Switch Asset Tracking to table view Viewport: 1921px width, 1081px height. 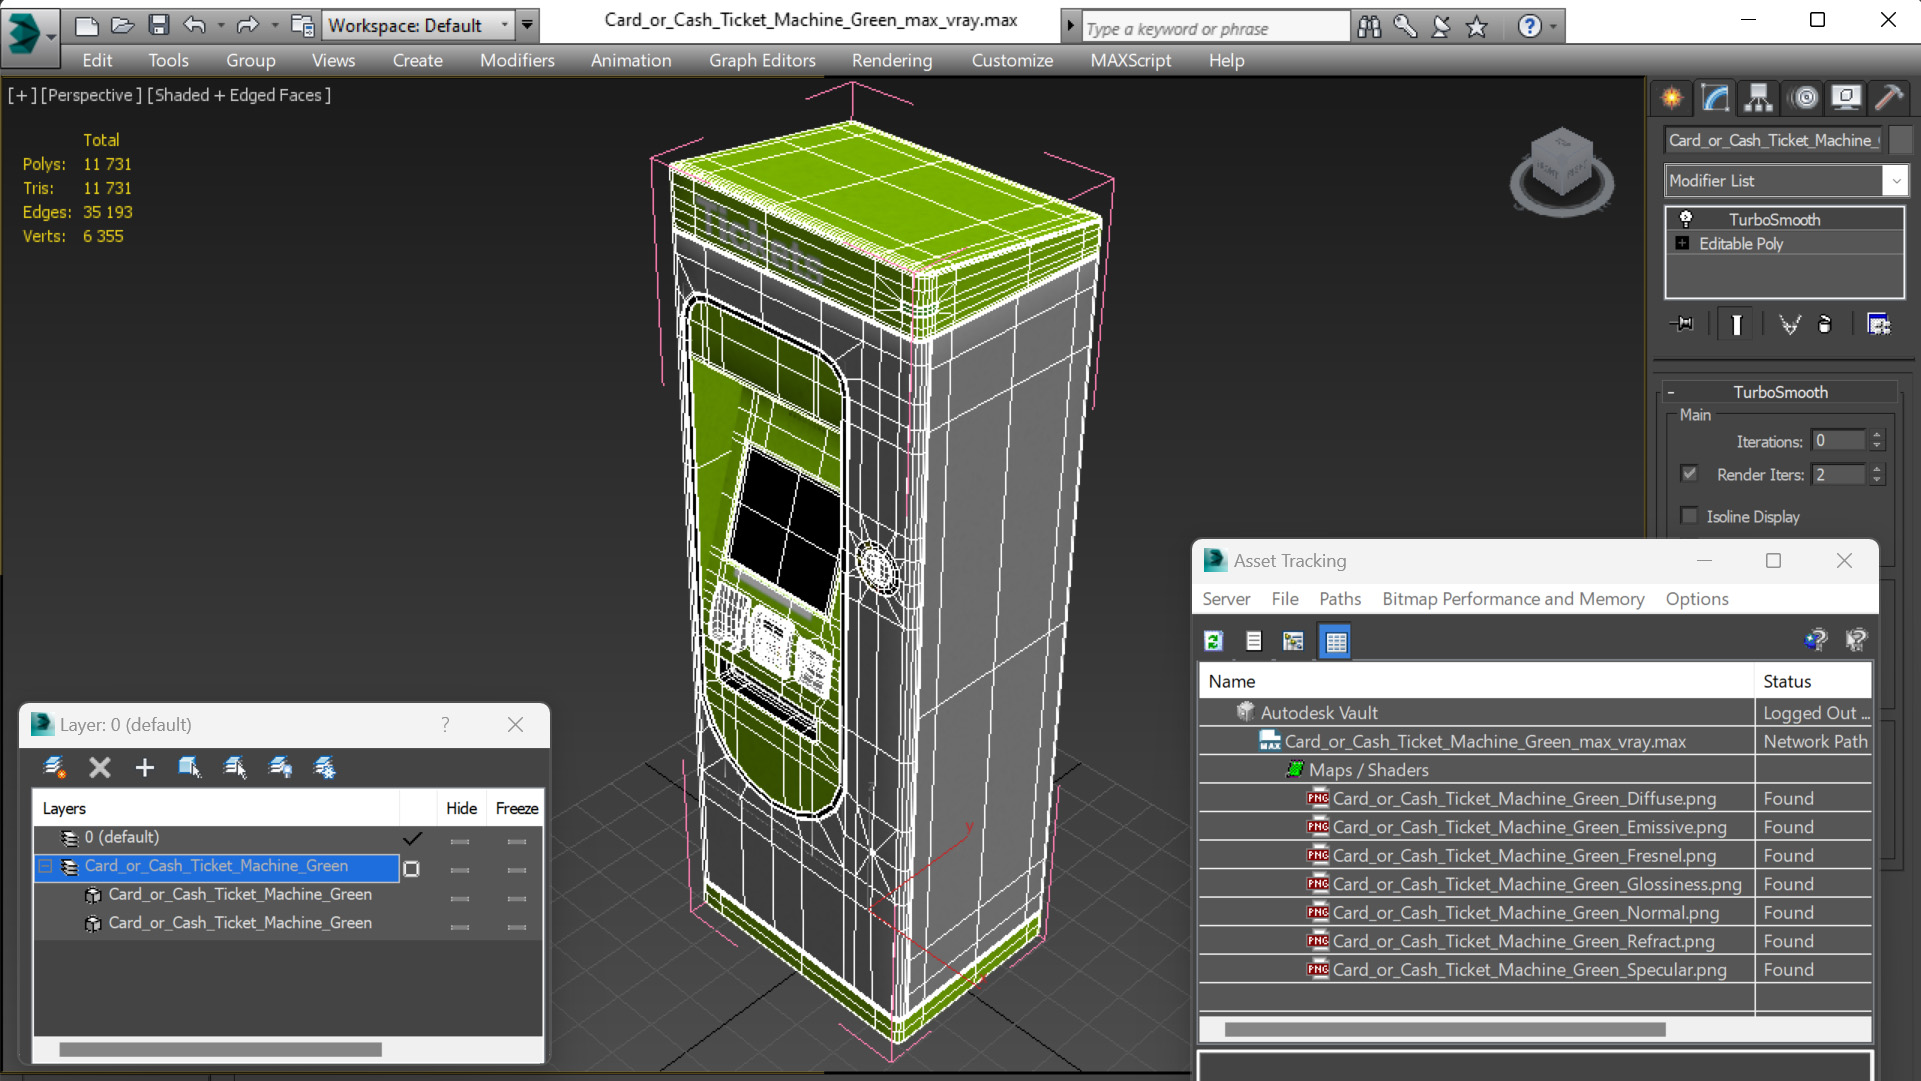[x=1335, y=641]
